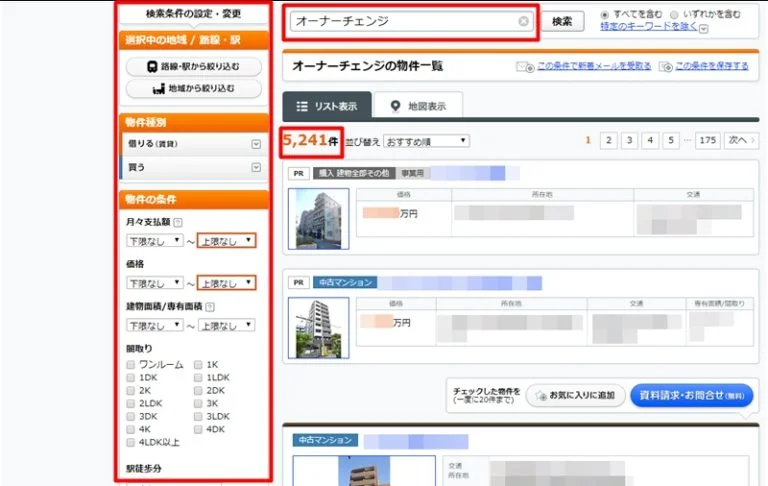Viewport: 768px width, 486px height.
Task: Go to page 3 of results
Action: (629, 141)
